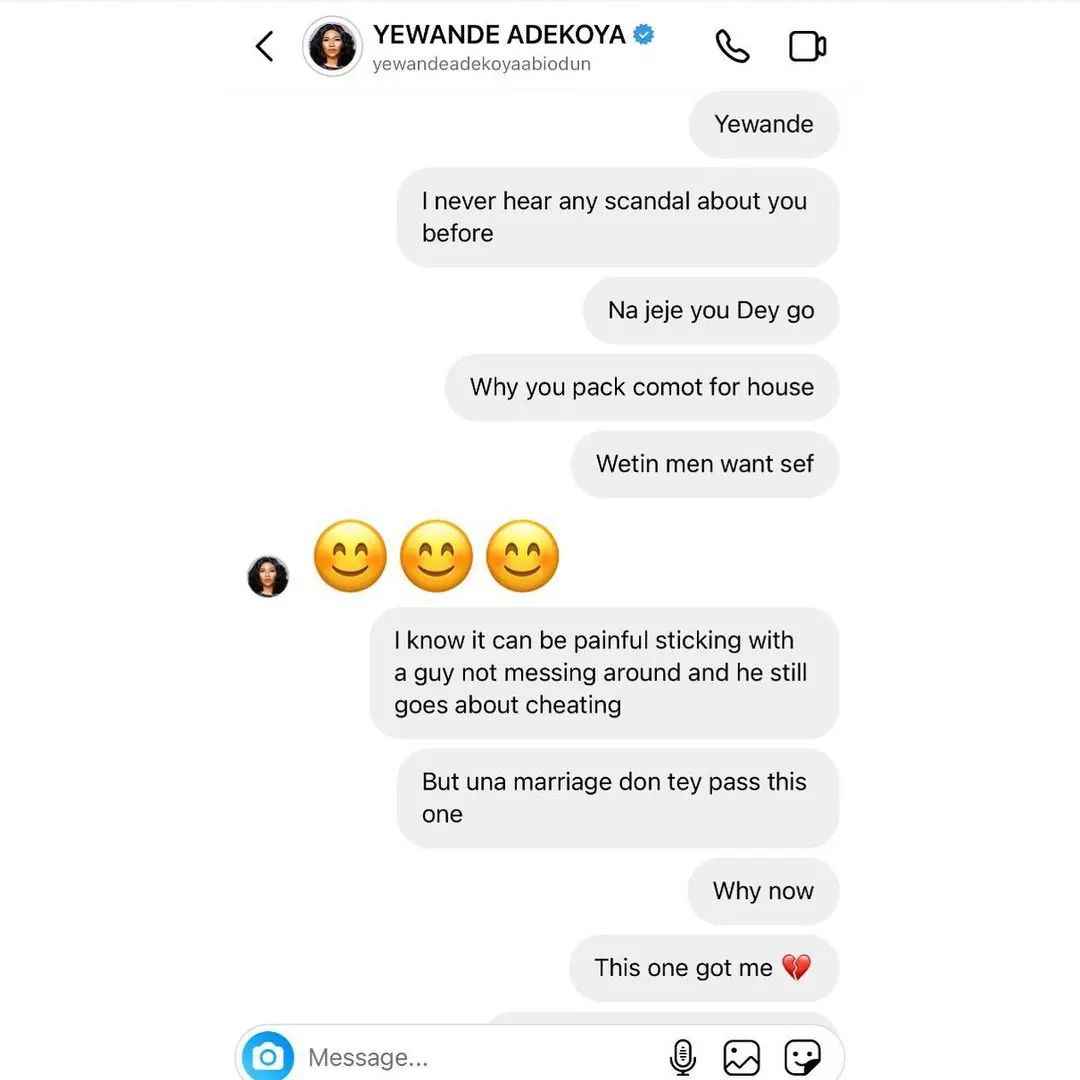This screenshot has width=1080, height=1080.
Task: Open the blue camera button
Action: click(x=268, y=1056)
